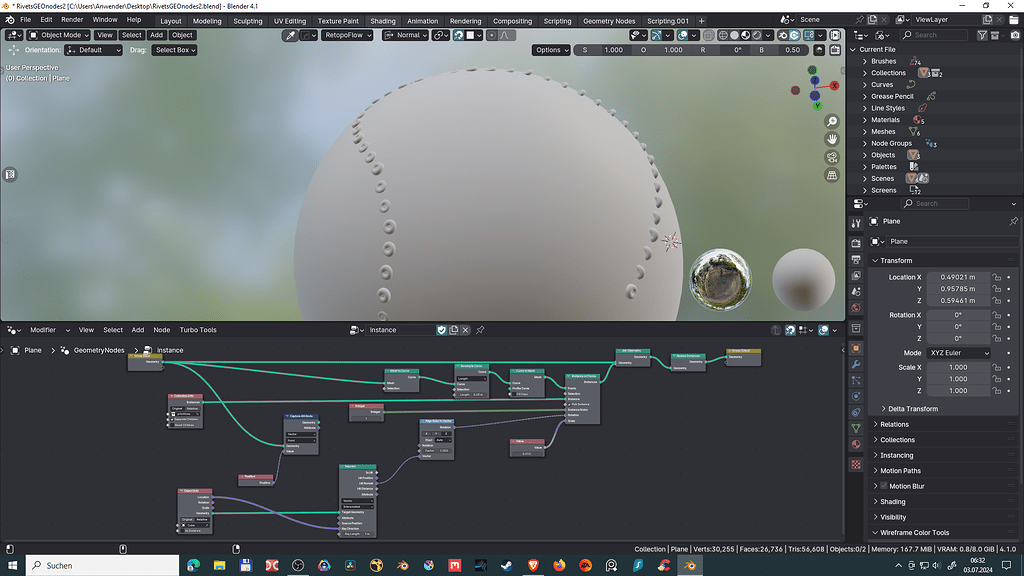The height and width of the screenshot is (576, 1024).
Task: Expand the Node Groups entry in outliner
Action: pyautogui.click(x=865, y=143)
